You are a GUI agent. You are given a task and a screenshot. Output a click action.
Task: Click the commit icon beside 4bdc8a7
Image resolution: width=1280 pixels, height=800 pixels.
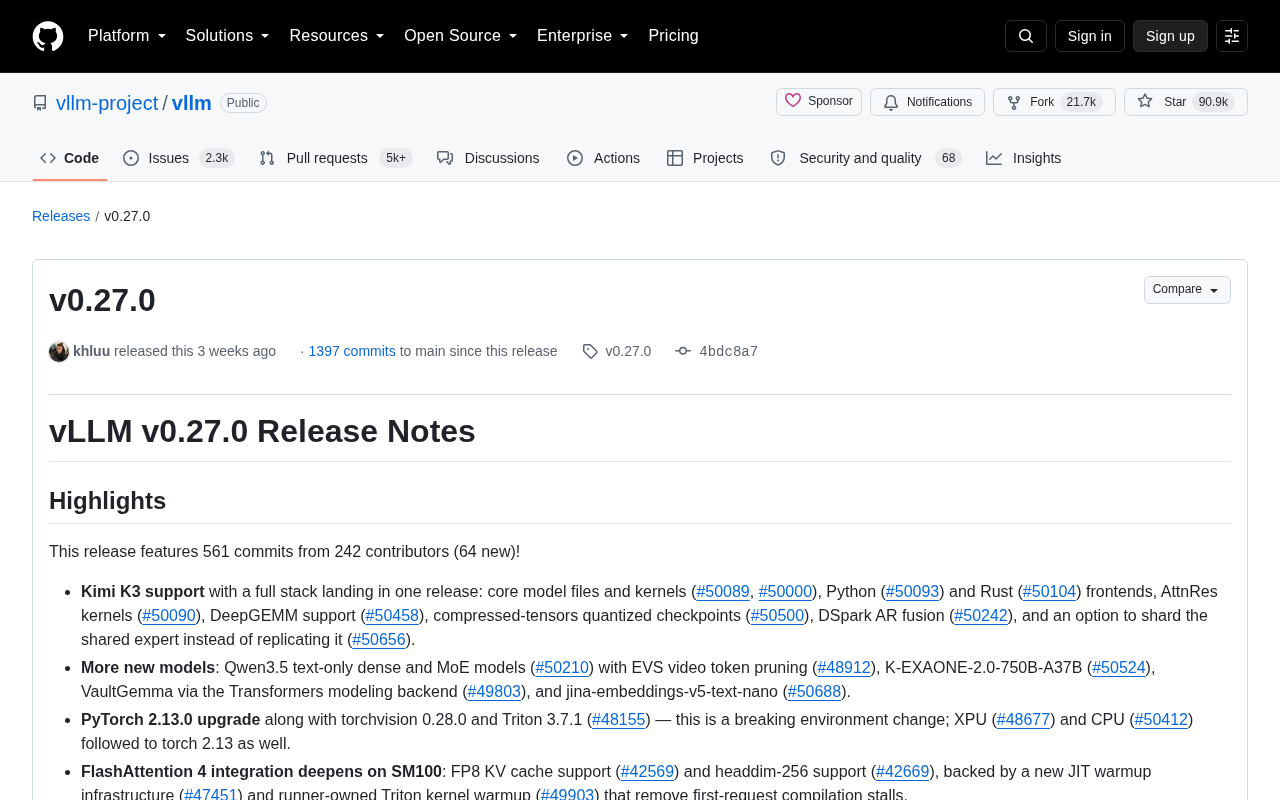683,351
